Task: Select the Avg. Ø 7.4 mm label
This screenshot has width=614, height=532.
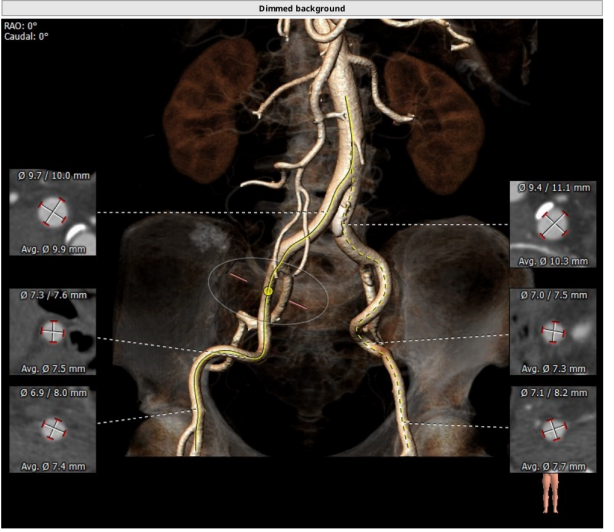Action: (52, 465)
